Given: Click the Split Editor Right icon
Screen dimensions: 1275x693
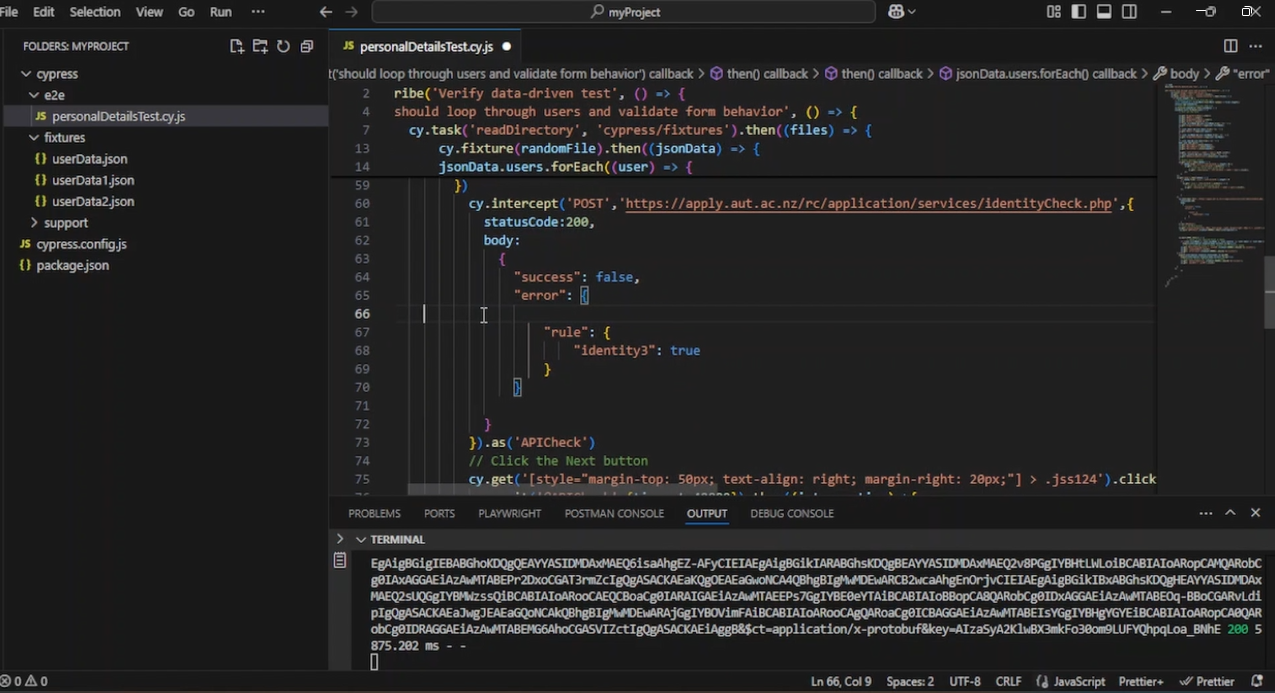Looking at the screenshot, I should (x=1231, y=46).
